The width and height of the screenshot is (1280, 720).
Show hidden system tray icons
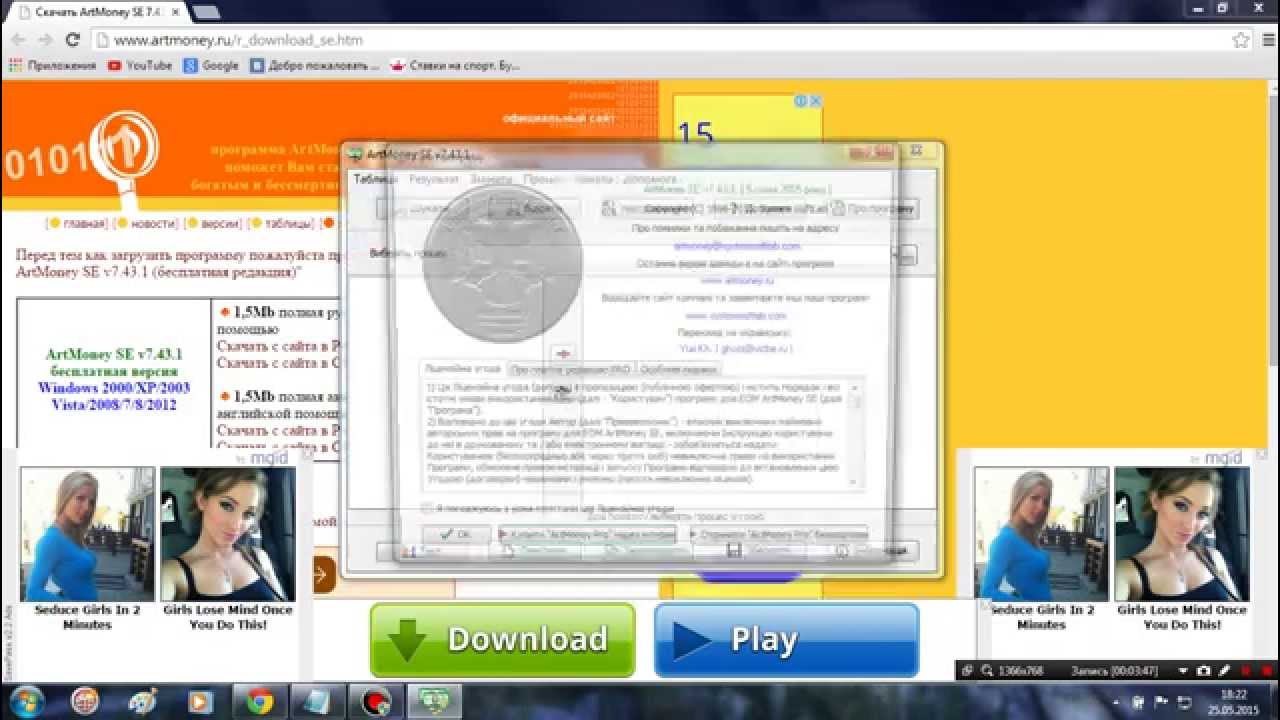[x=1117, y=702]
